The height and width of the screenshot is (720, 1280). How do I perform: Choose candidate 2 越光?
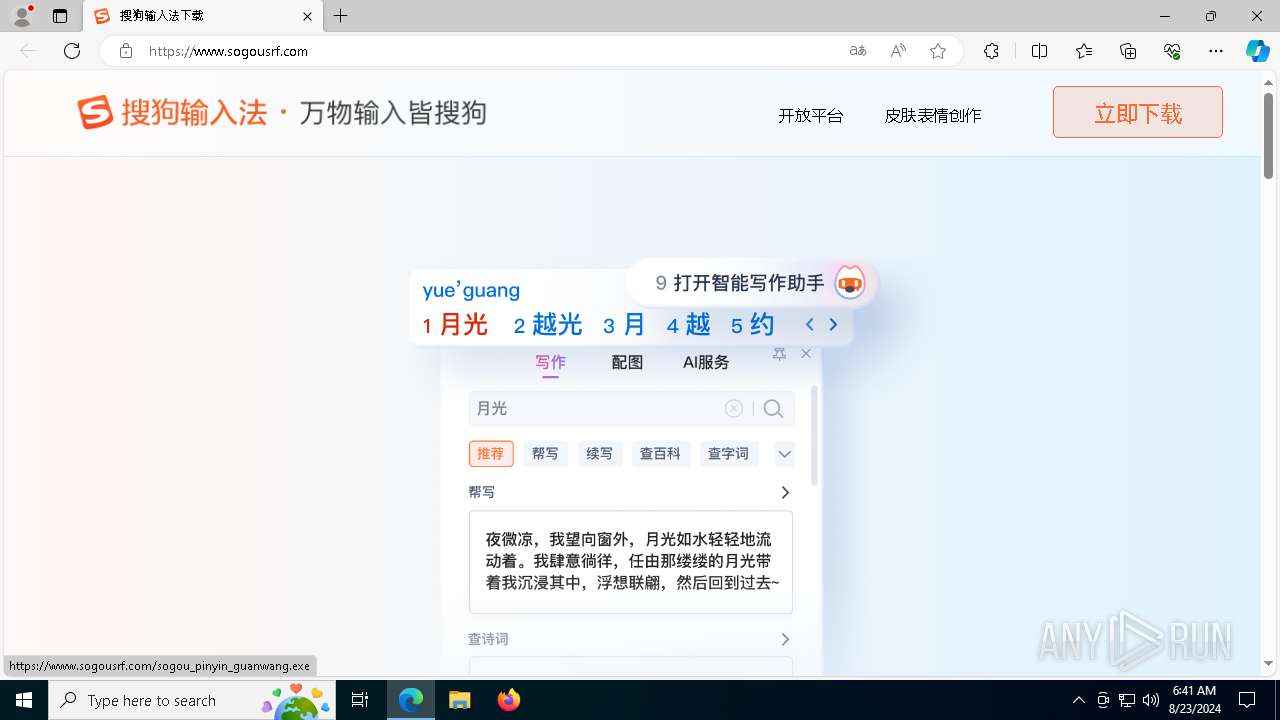(548, 325)
